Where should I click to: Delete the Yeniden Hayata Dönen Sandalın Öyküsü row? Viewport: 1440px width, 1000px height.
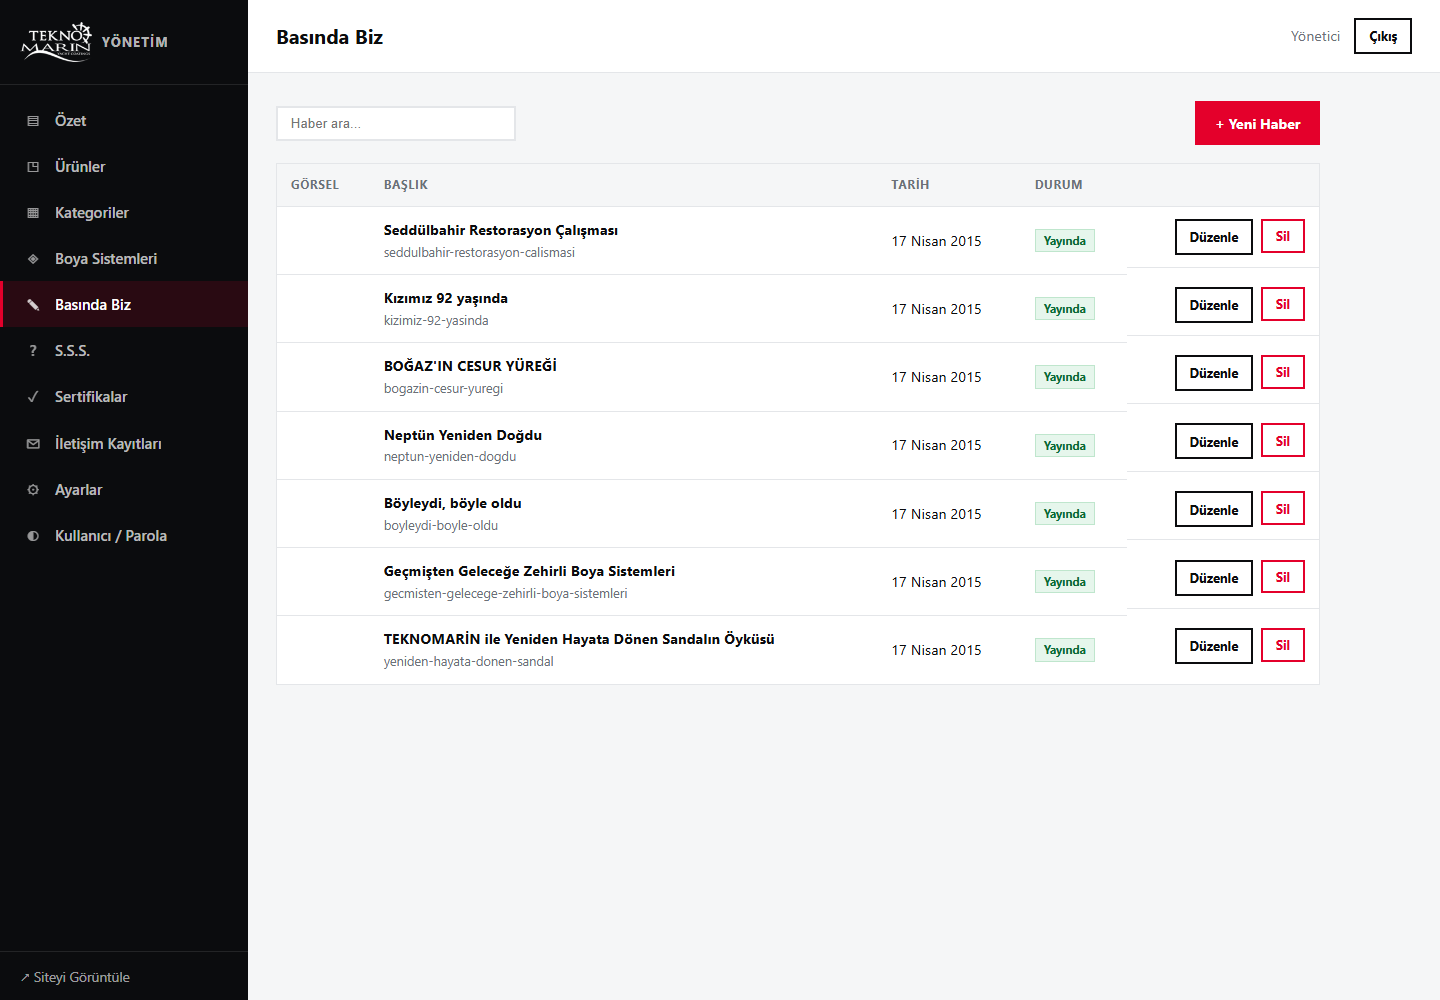(1283, 645)
